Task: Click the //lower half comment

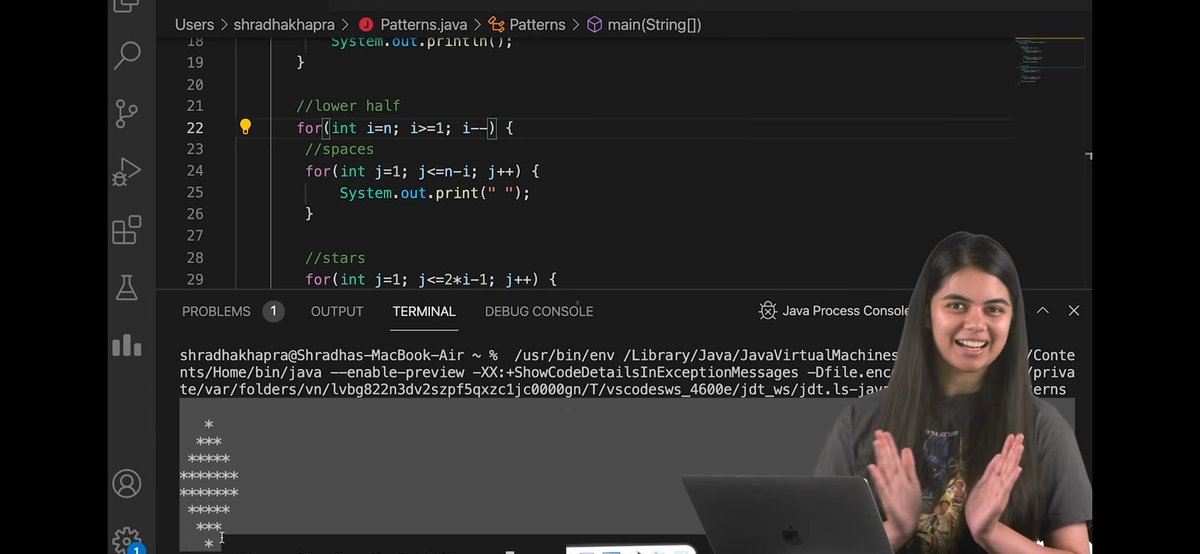Action: click(x=348, y=106)
